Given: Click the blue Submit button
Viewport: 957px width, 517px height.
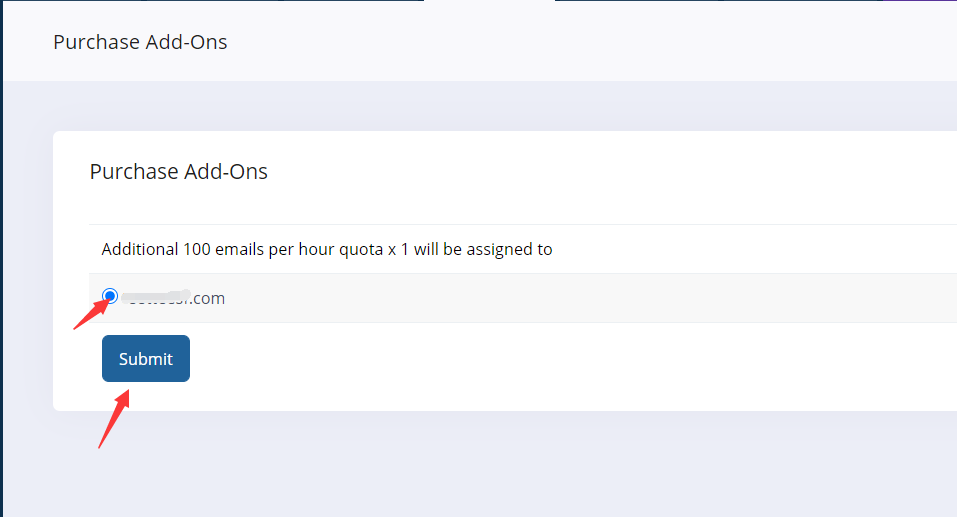Looking at the screenshot, I should pyautogui.click(x=146, y=359).
